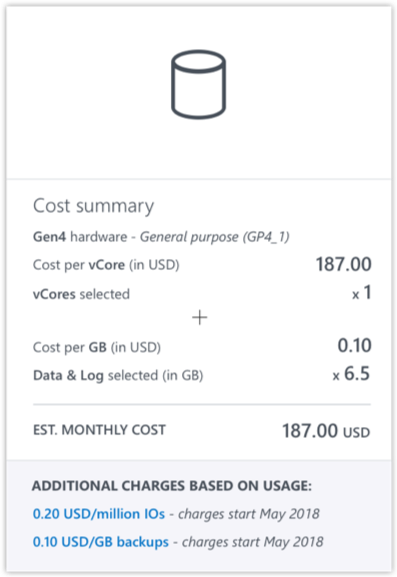The width and height of the screenshot is (397, 577).
Task: Select the Cost summary heading
Action: [93, 206]
